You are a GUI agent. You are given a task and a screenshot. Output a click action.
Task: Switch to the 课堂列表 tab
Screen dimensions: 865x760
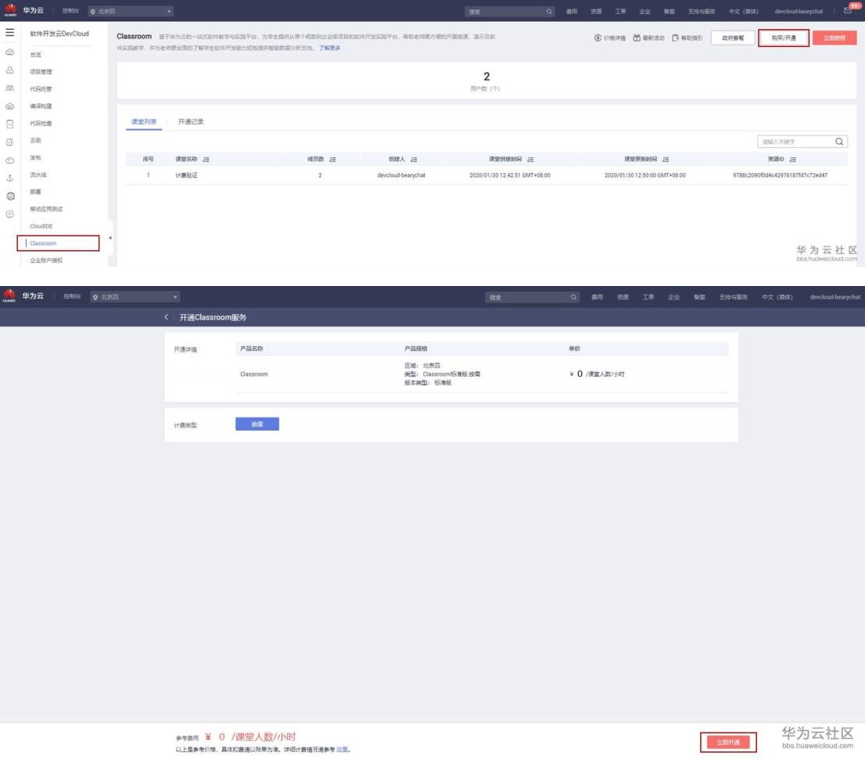point(144,121)
